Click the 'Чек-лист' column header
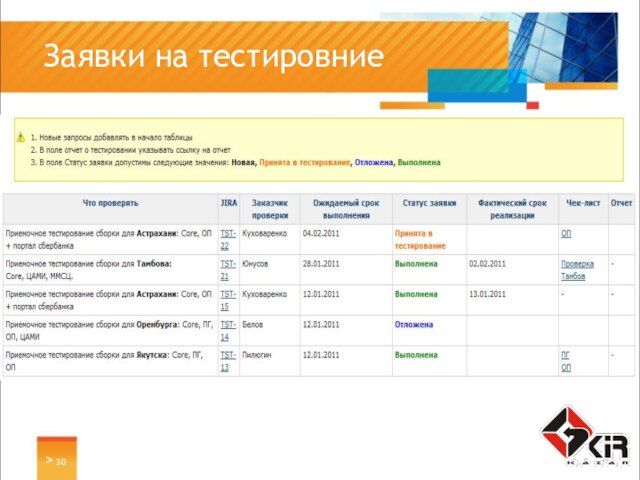Screen dimensions: 640x480 (582, 203)
